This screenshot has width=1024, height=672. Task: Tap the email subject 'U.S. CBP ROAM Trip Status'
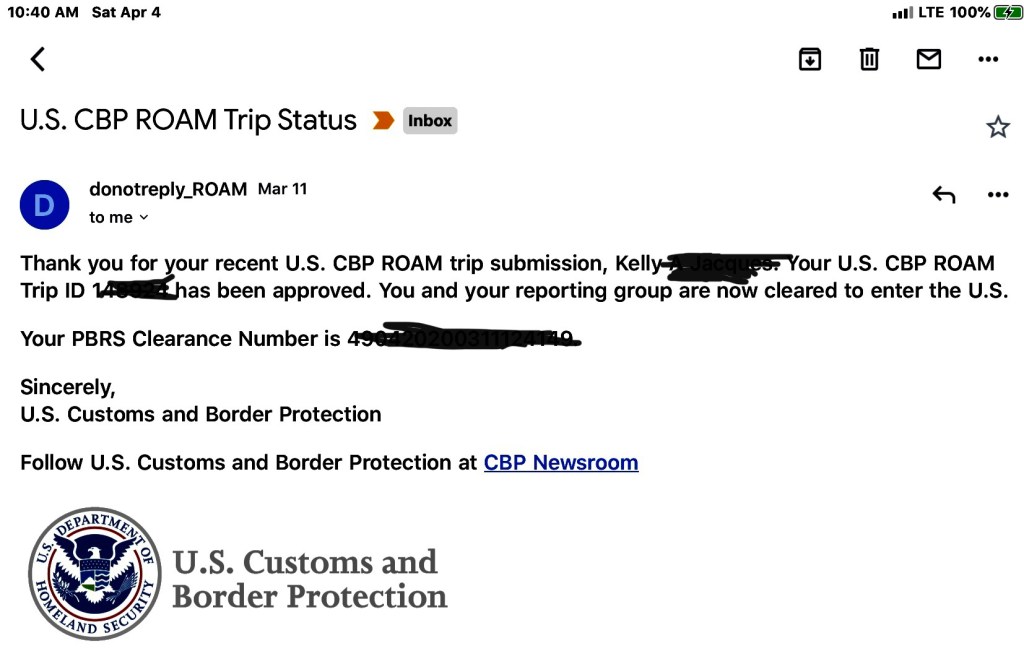(188, 120)
